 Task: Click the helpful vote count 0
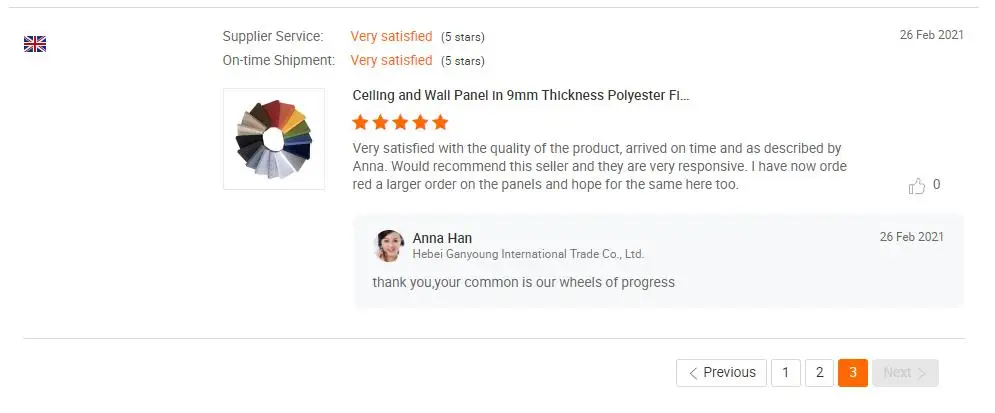click(936, 185)
